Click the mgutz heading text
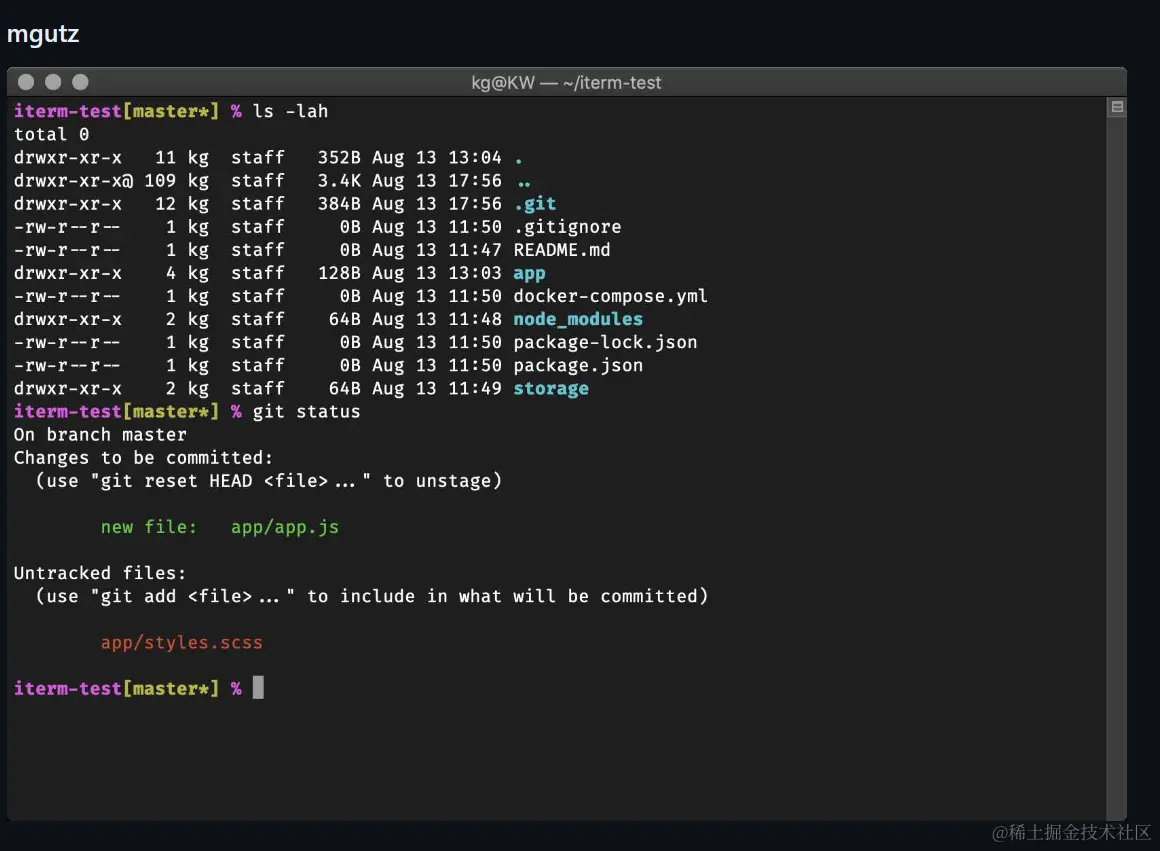Screen dimensions: 1160x851 [x=43, y=35]
